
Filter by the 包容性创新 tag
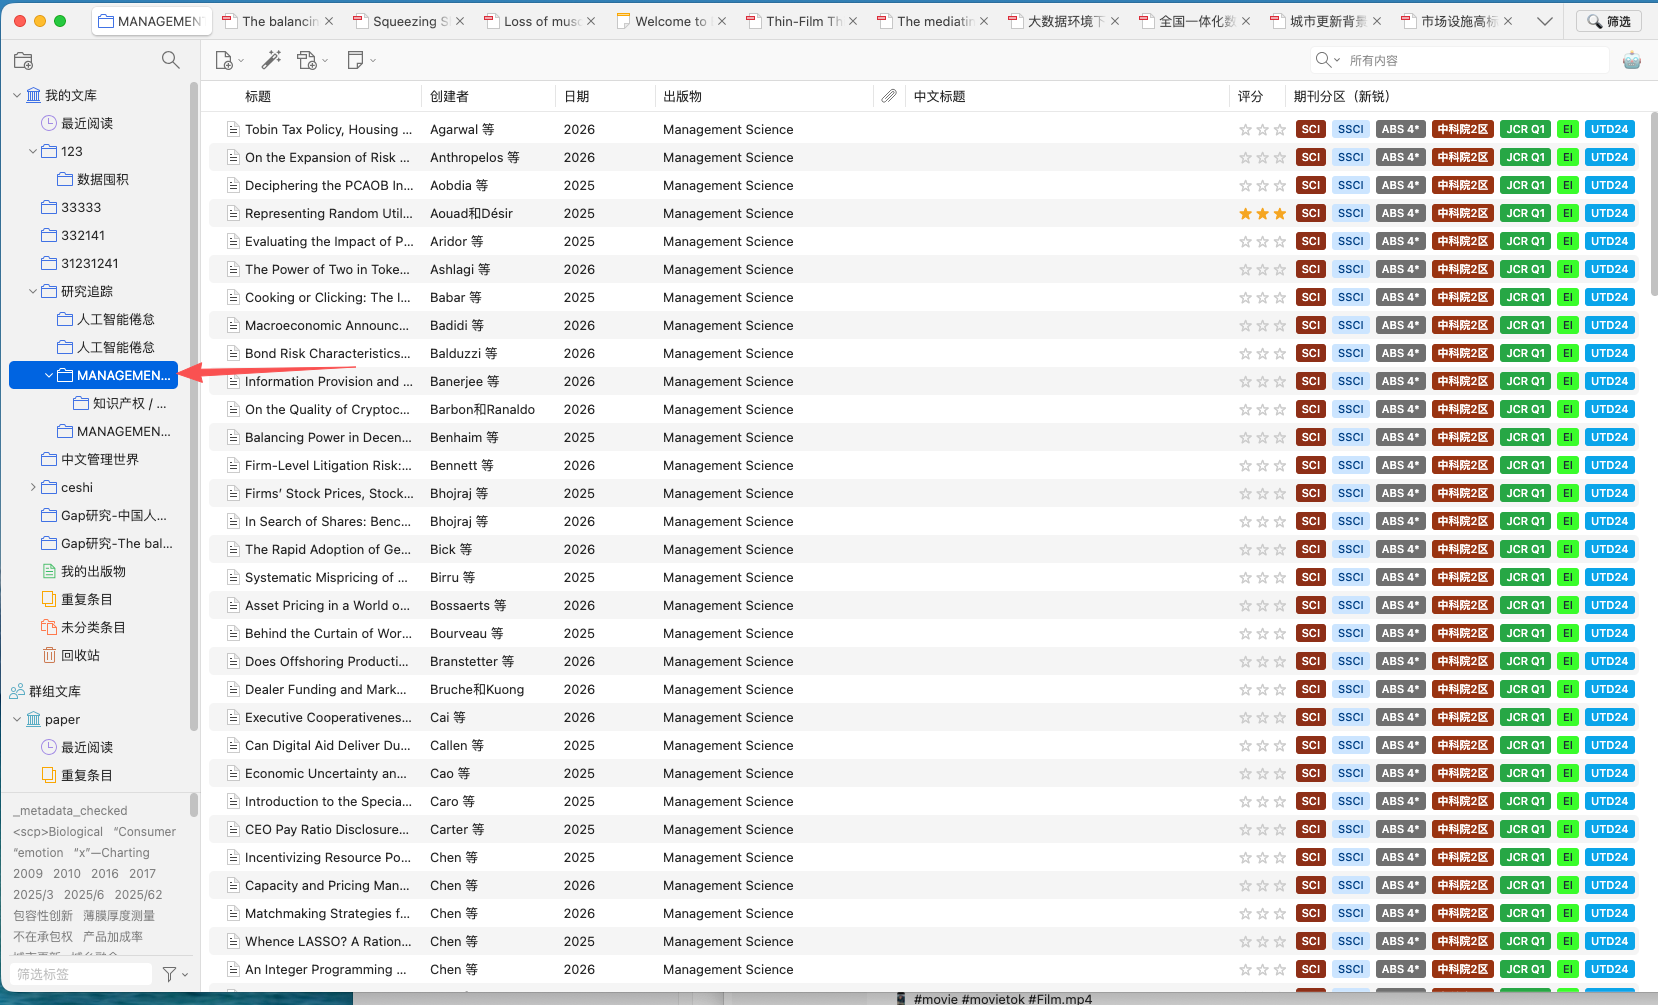point(43,916)
